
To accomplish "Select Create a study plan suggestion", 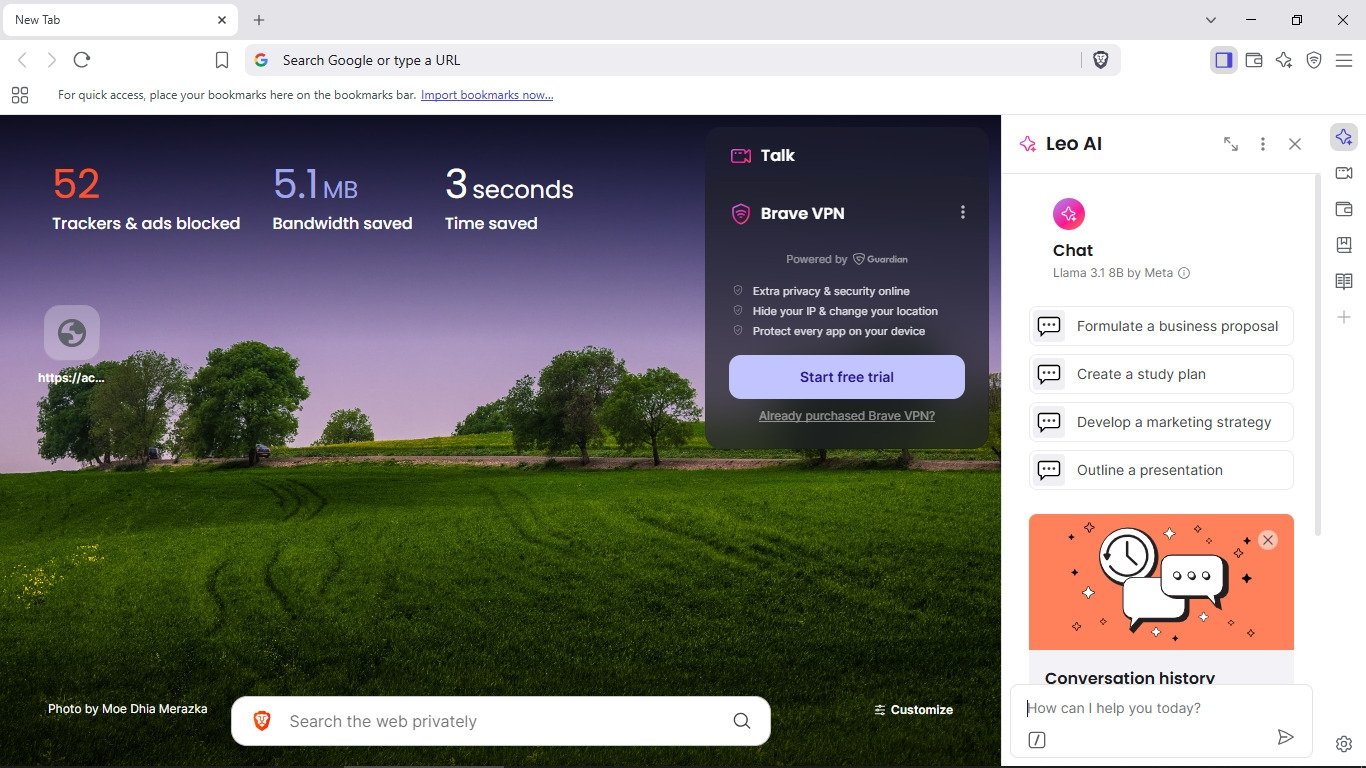I will click(x=1161, y=374).
